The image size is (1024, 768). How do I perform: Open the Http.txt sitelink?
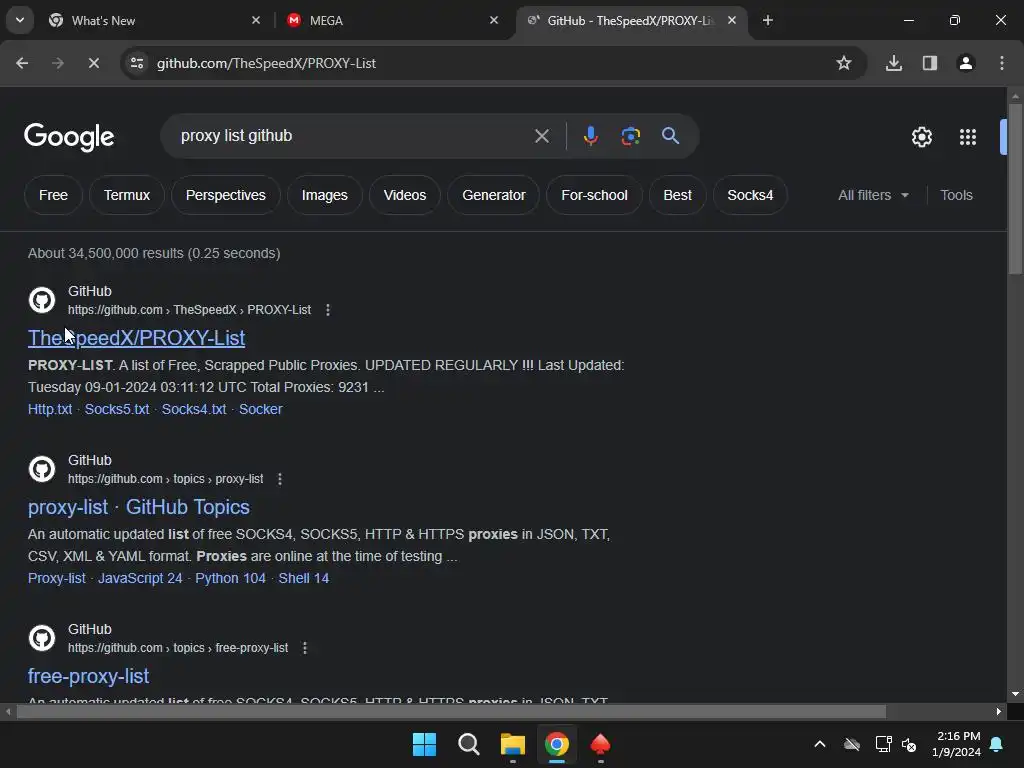coord(50,409)
